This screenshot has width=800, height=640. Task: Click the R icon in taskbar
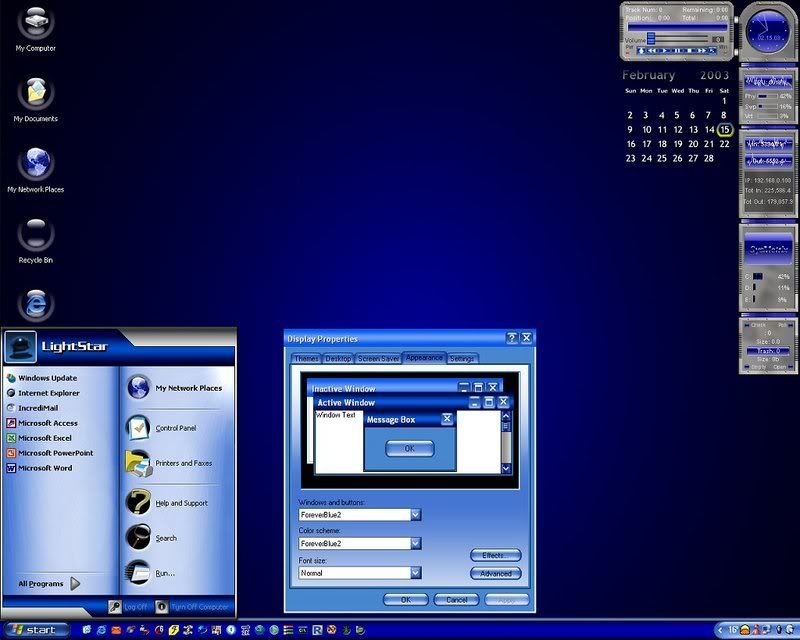[x=317, y=630]
